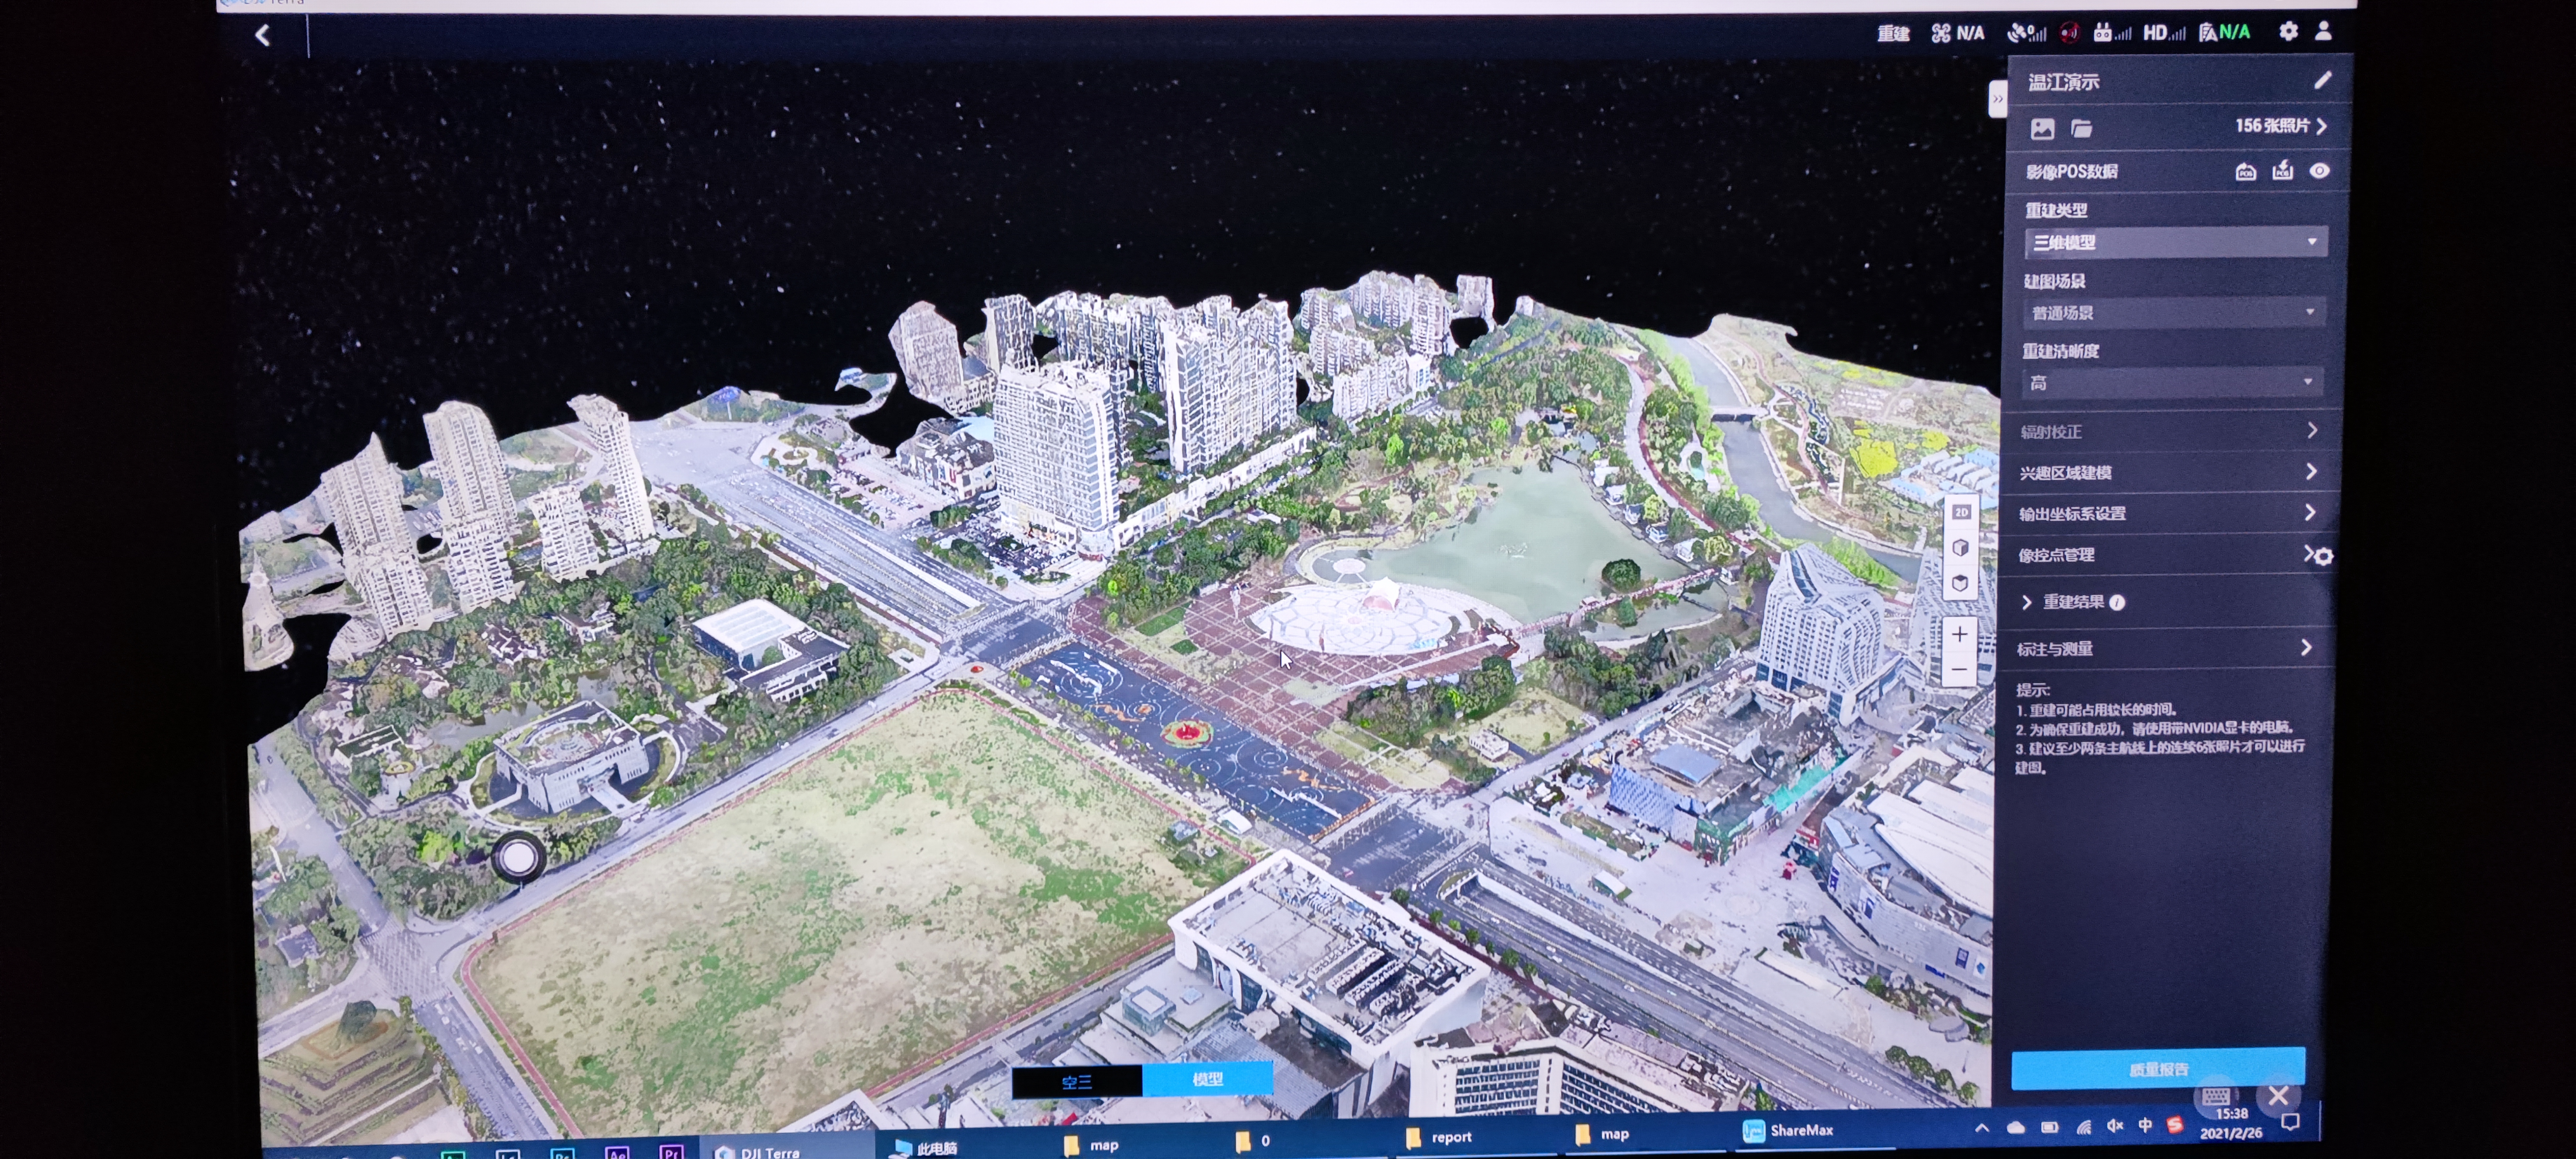The image size is (2576, 1159).
Task: Click the info icon next to 重建结果
Action: 2117,602
